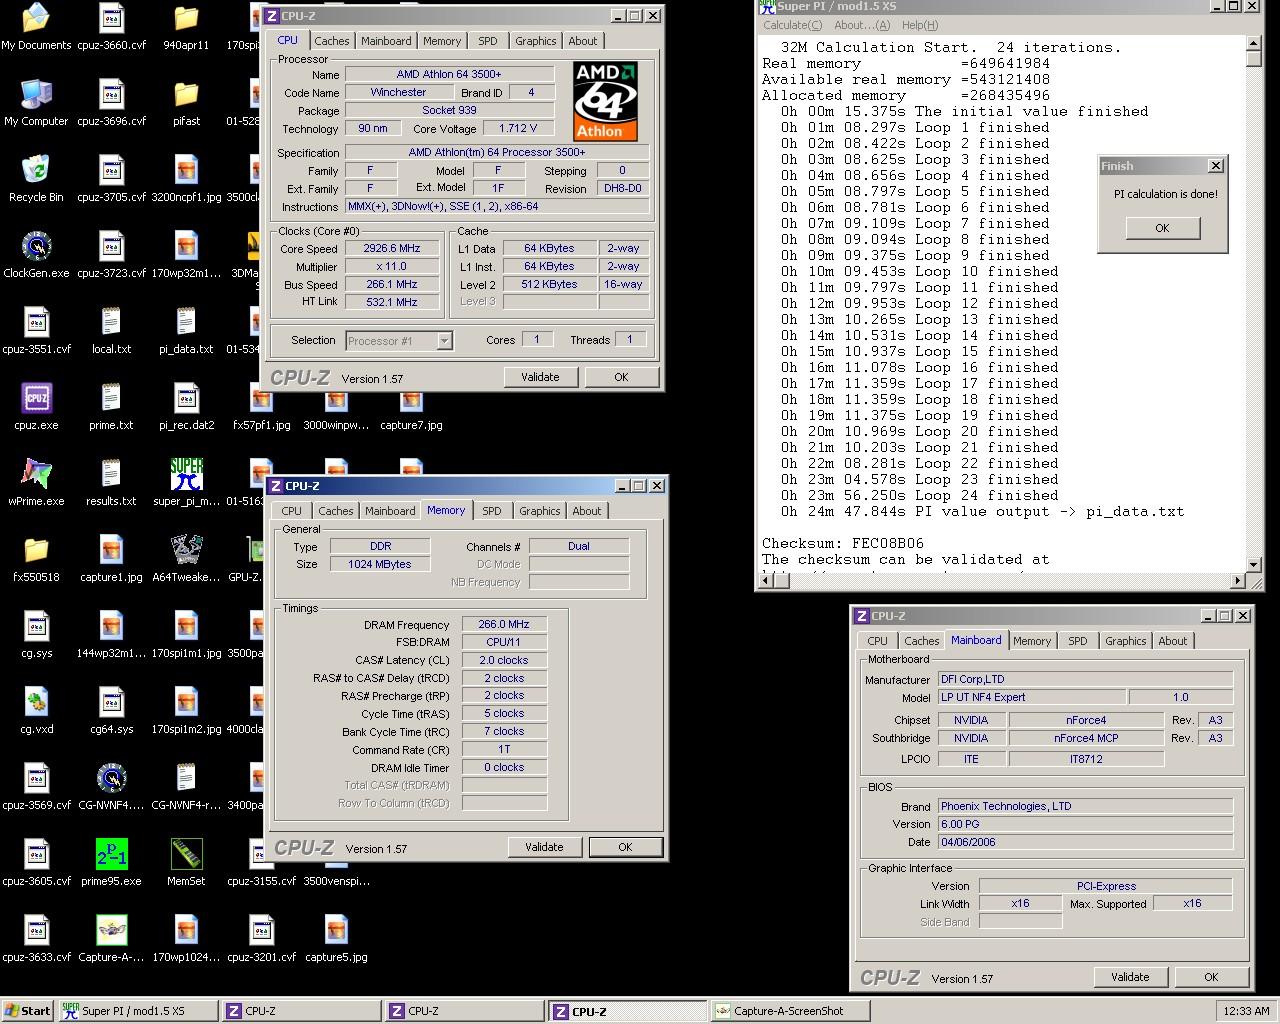1280x1024 pixels.
Task: Open the 940apr11 folder icon
Action: [x=186, y=27]
